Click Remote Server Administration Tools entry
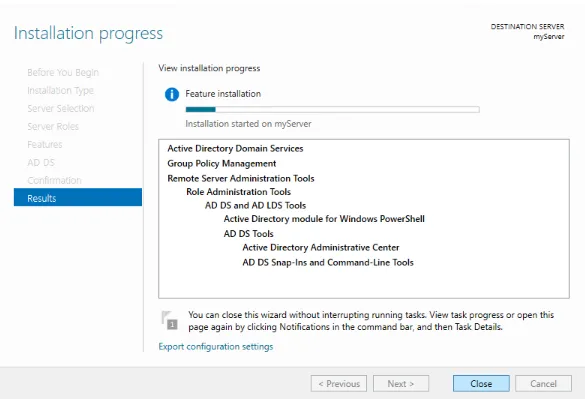585x399 pixels. [241, 178]
